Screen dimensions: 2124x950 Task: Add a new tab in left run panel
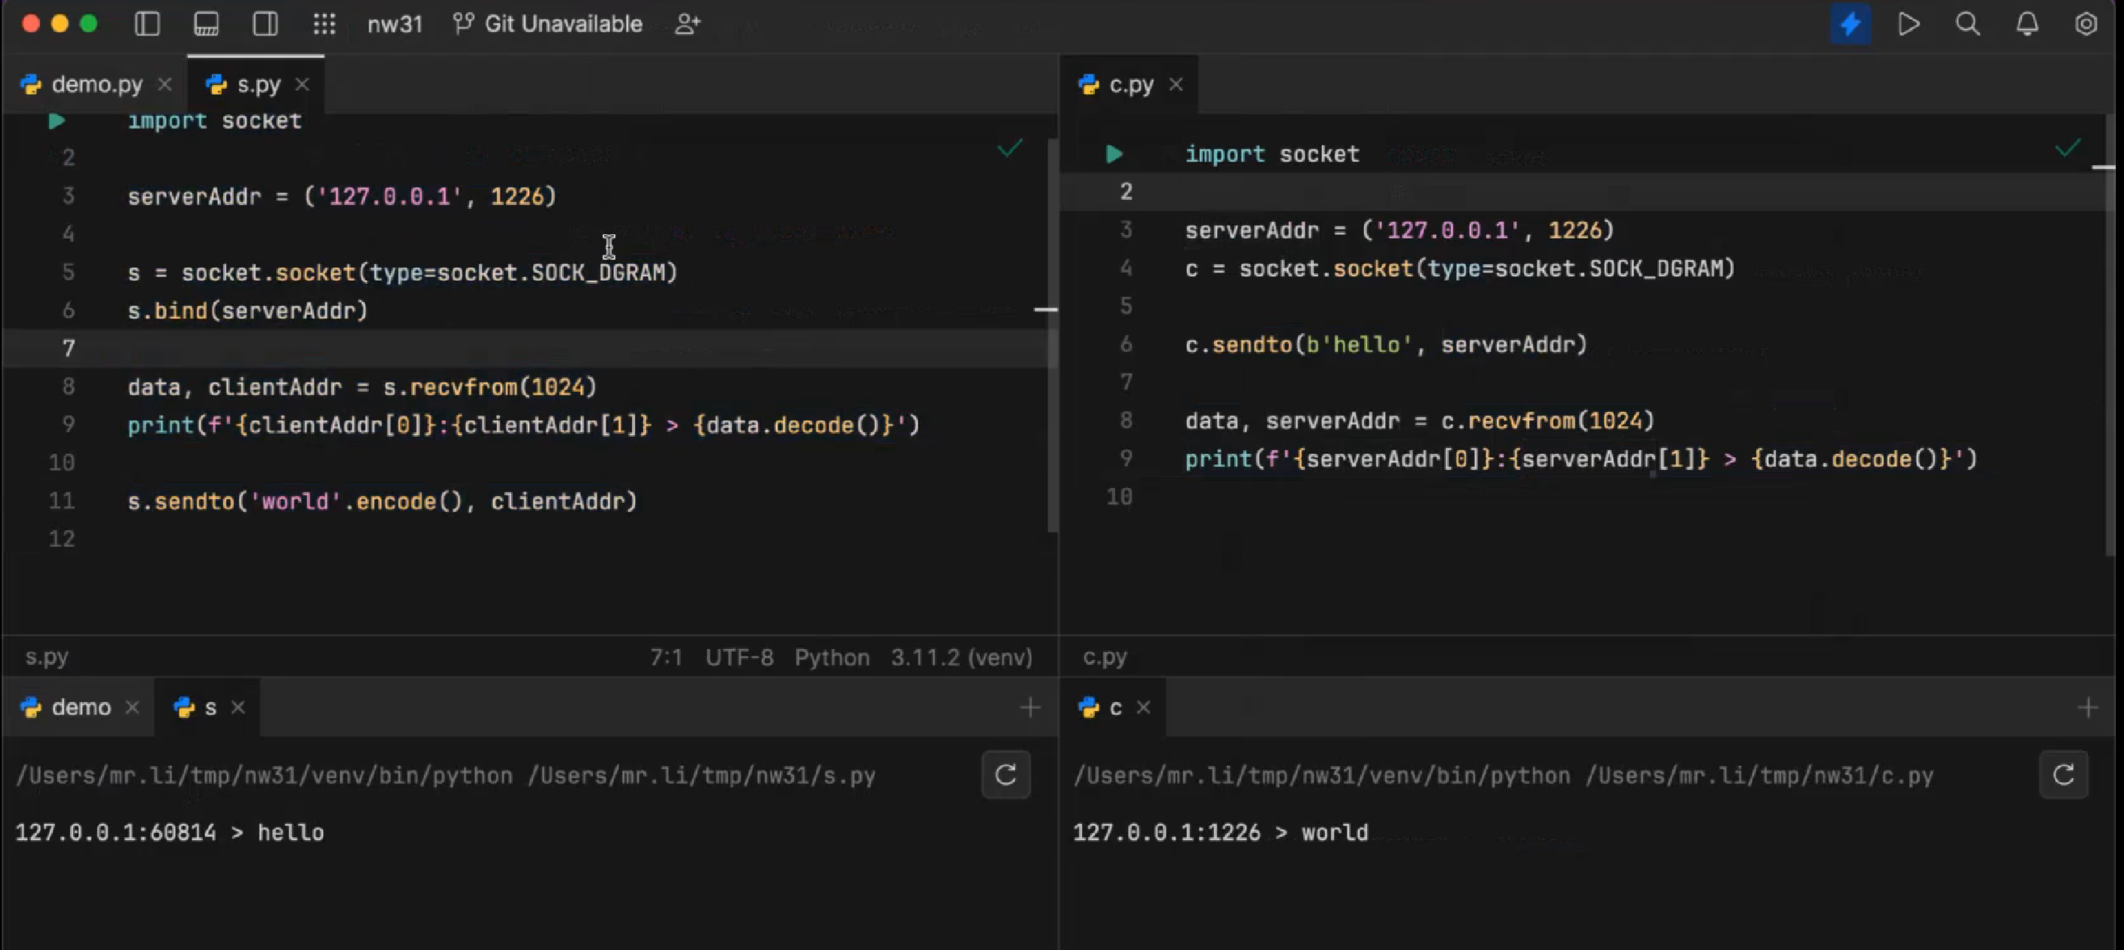[1030, 708]
